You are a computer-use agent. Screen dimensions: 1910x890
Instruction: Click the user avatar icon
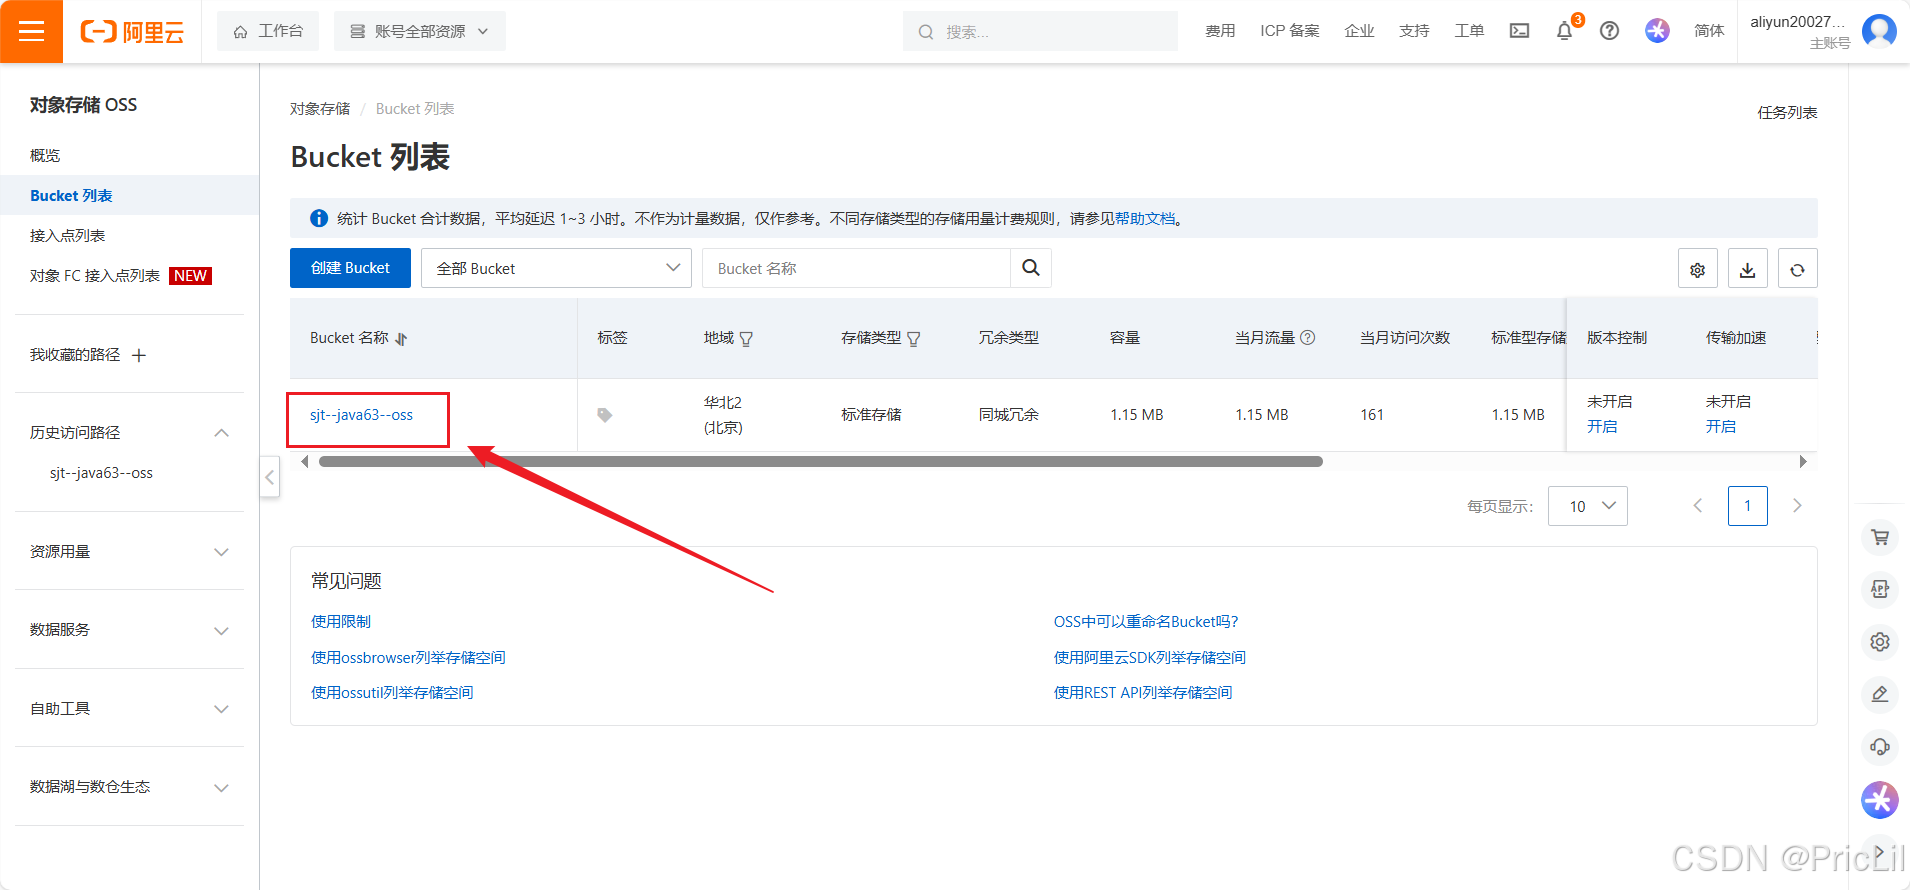(1879, 31)
